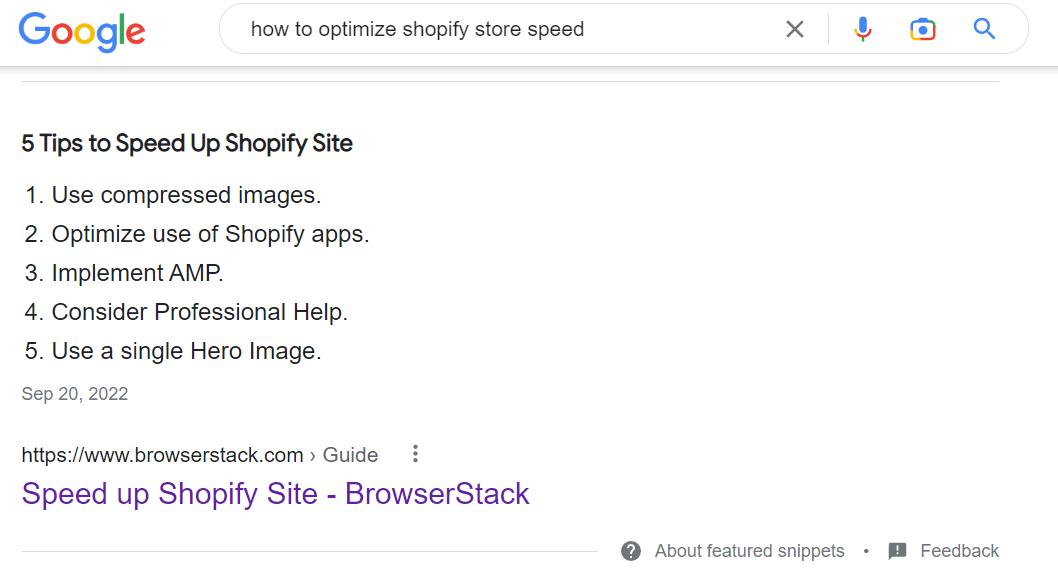Click the Feedback flag icon
Image resolution: width=1058 pixels, height=586 pixels.
pyautogui.click(x=897, y=551)
